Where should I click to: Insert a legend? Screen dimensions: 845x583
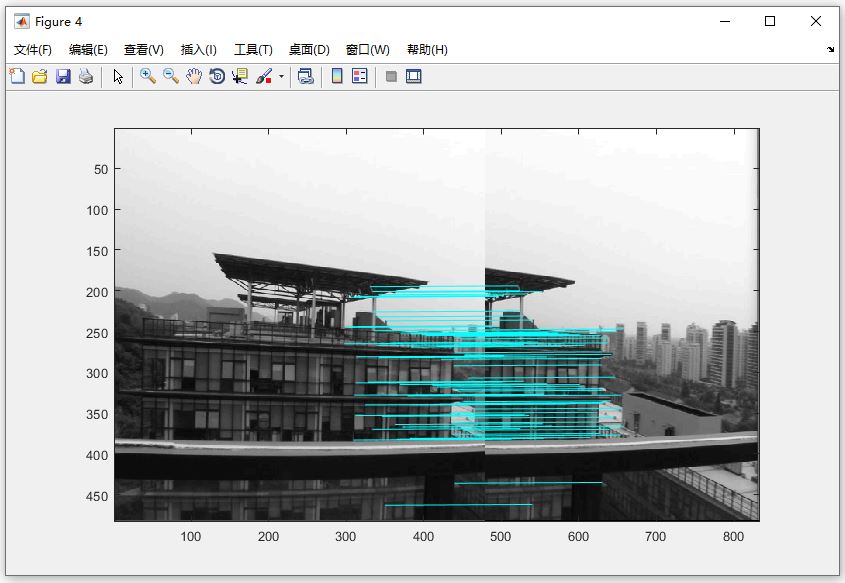coord(359,77)
